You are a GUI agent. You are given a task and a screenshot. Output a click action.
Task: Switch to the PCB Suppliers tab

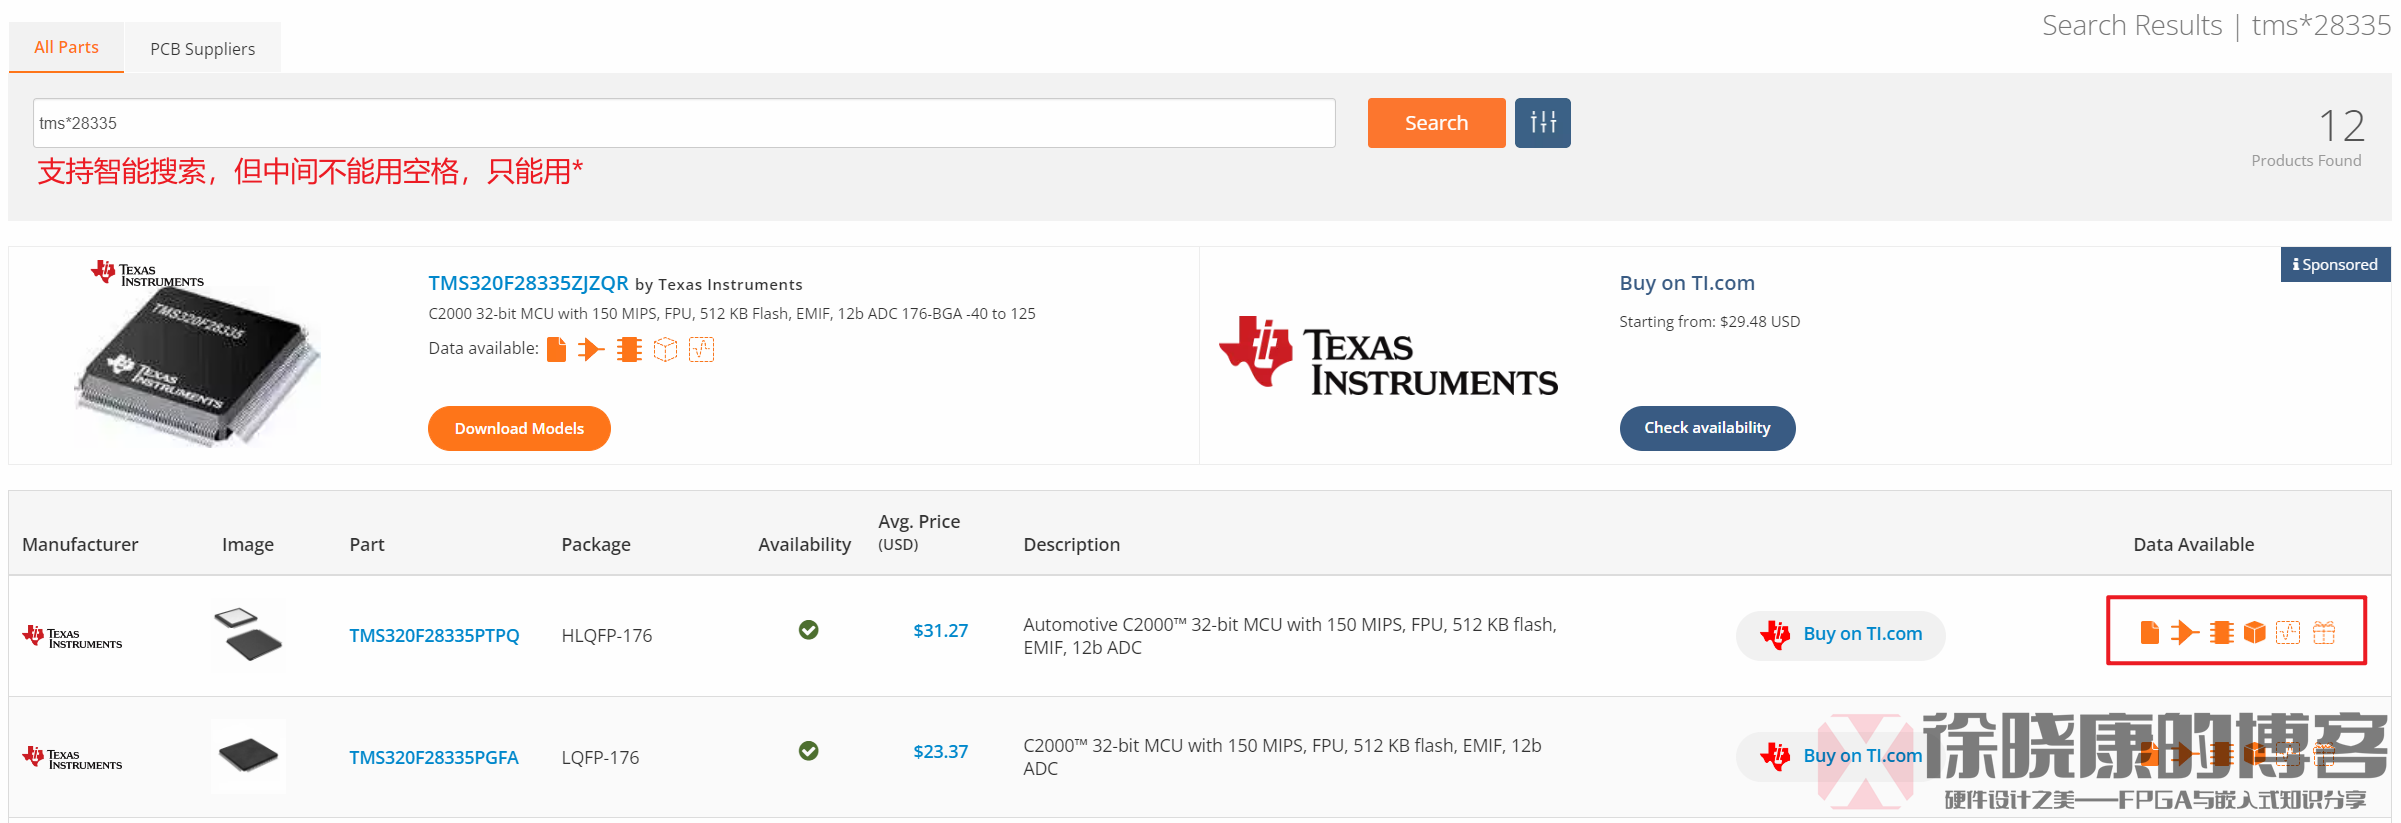(202, 48)
